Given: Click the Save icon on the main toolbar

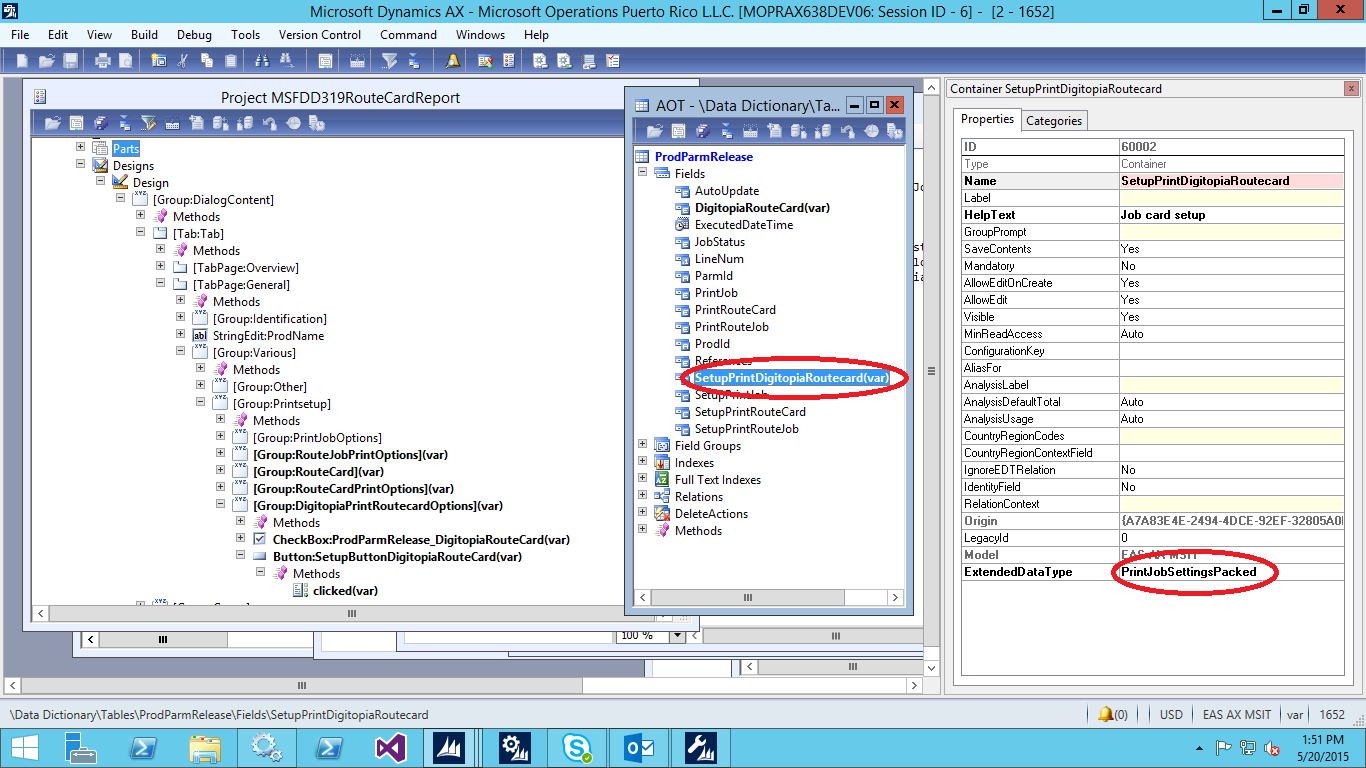Looking at the screenshot, I should [70, 60].
